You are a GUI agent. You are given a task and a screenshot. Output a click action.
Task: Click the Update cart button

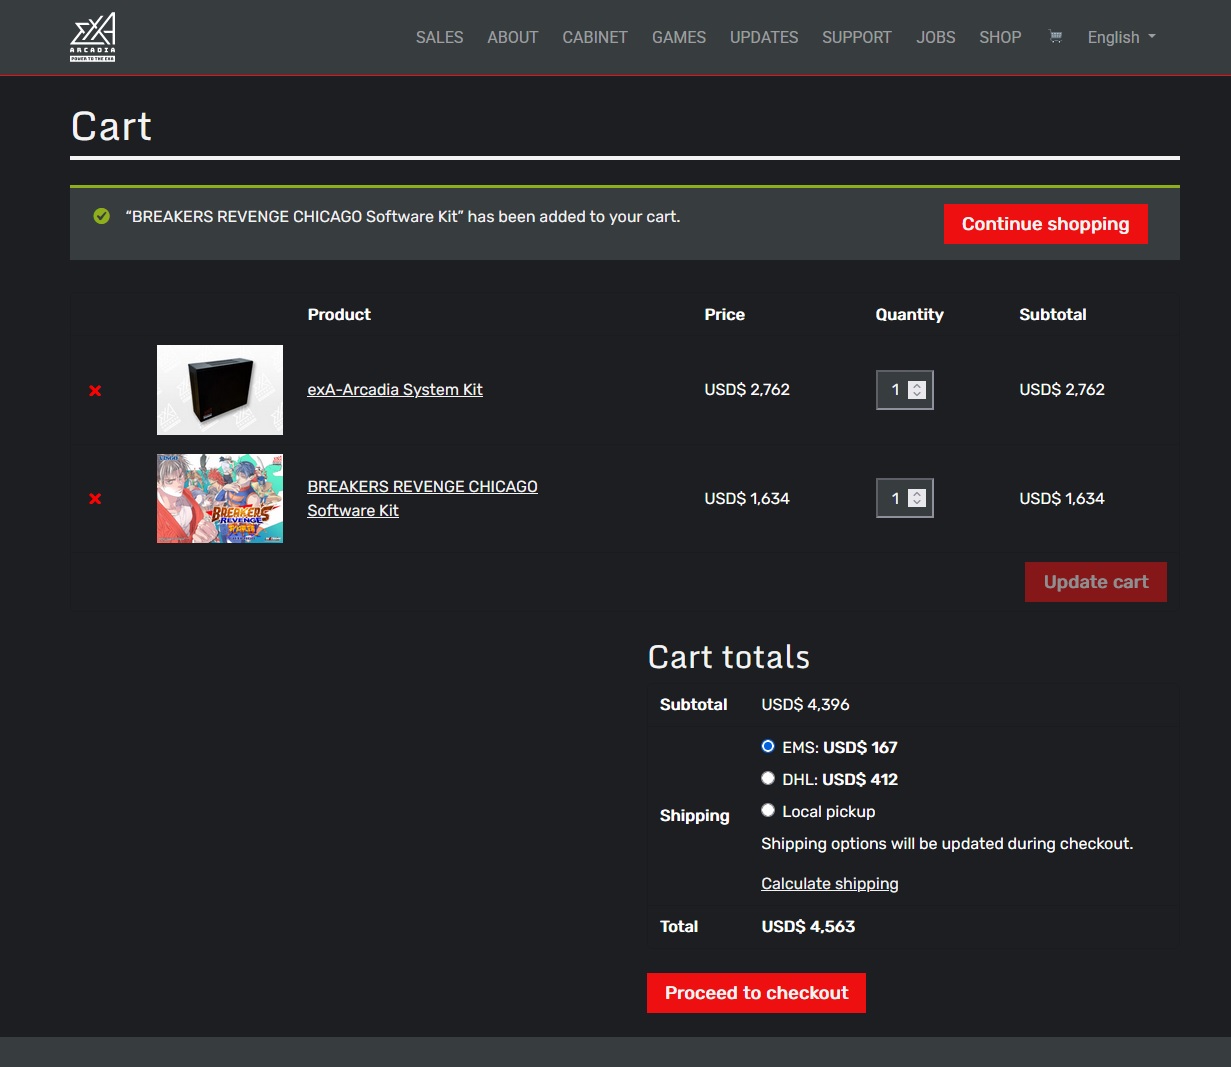click(x=1096, y=582)
